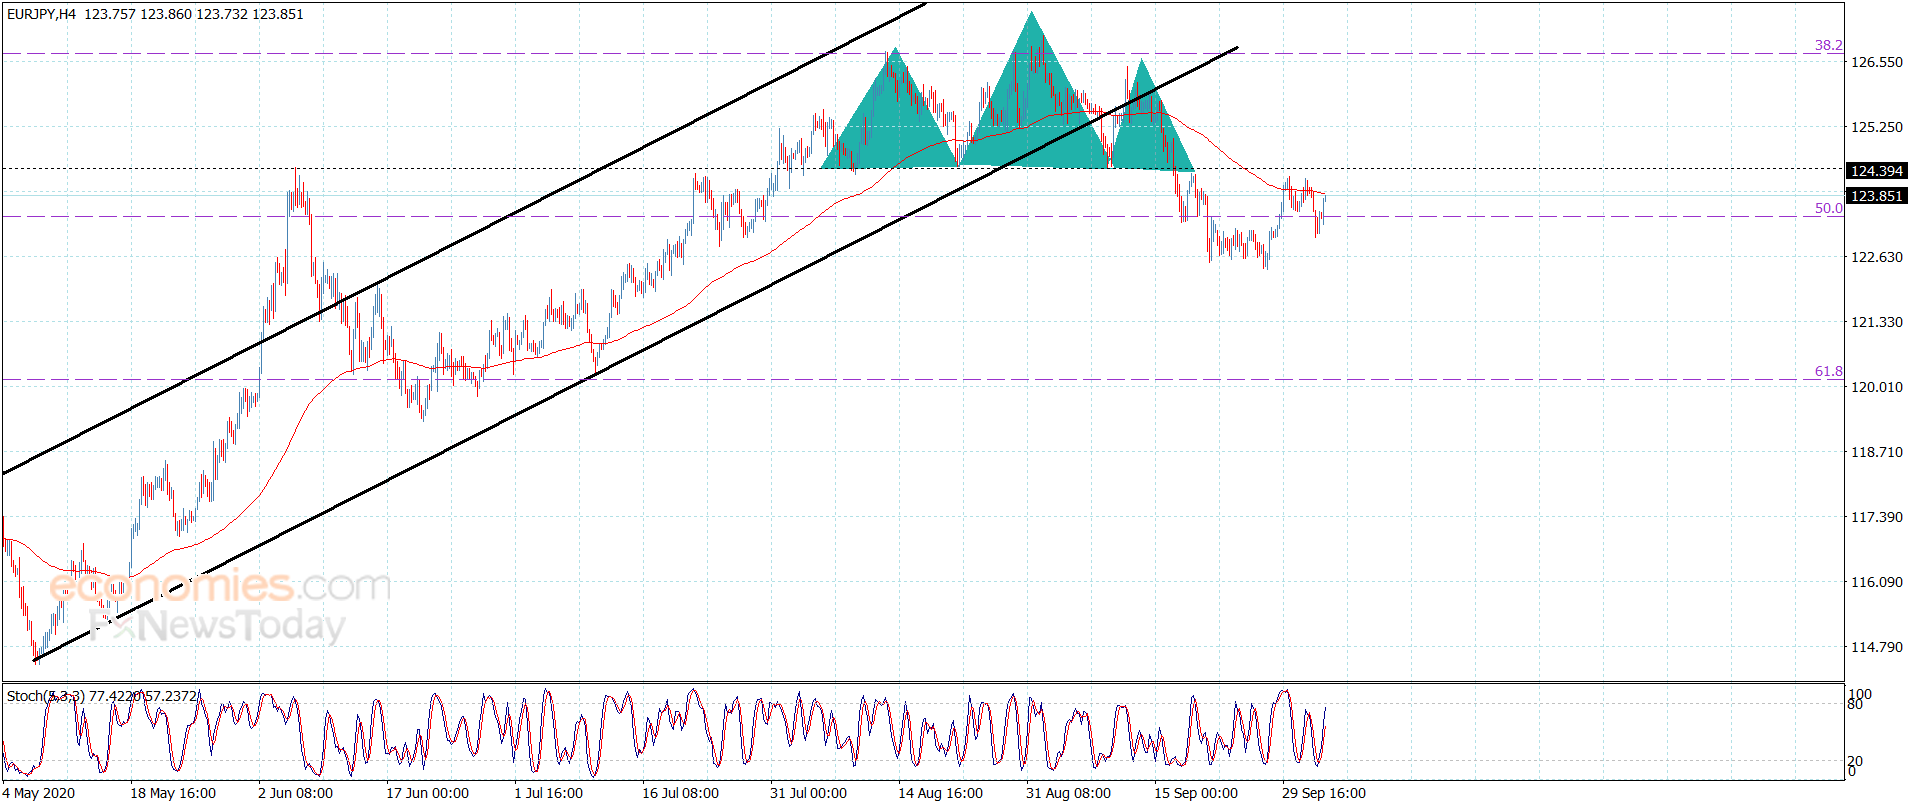
Task: Click the 50.0 Fibonacci level label
Action: [1828, 208]
